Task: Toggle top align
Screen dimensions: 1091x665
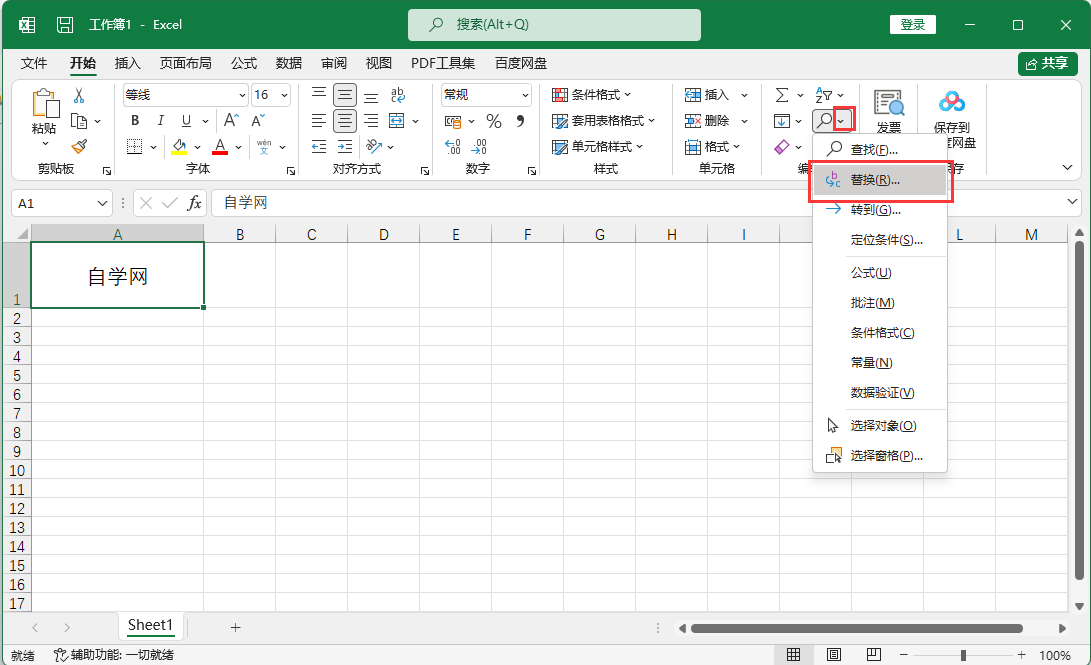Action: [319, 95]
